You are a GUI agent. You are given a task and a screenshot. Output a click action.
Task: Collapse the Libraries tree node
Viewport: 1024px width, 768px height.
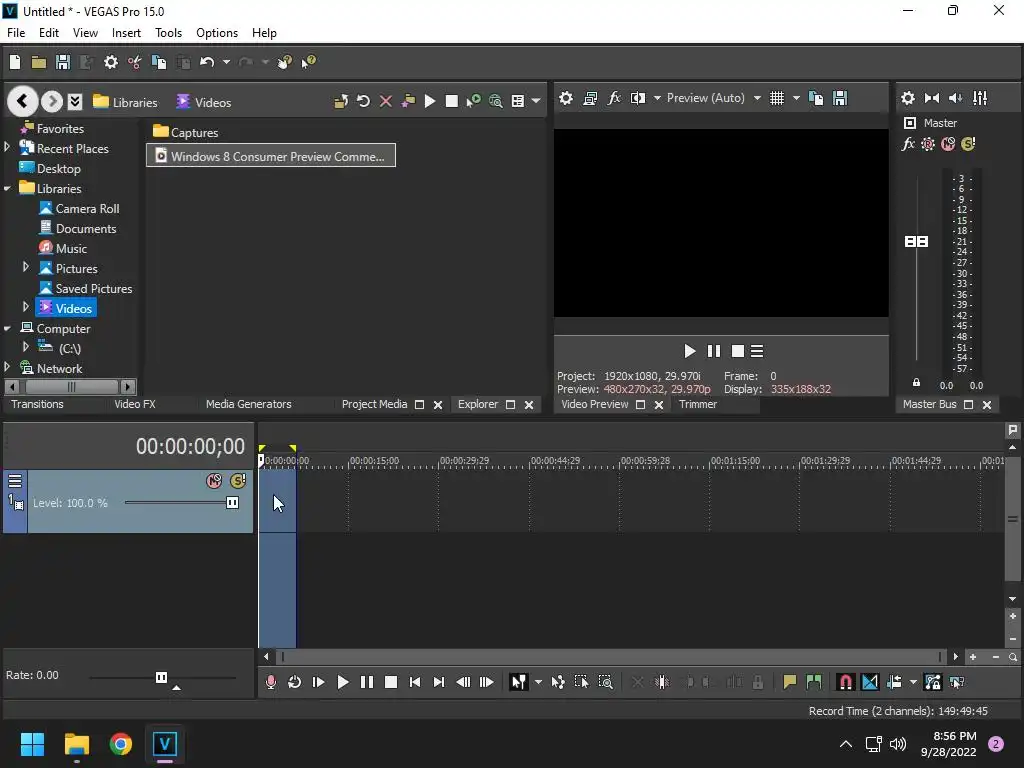[7, 189]
